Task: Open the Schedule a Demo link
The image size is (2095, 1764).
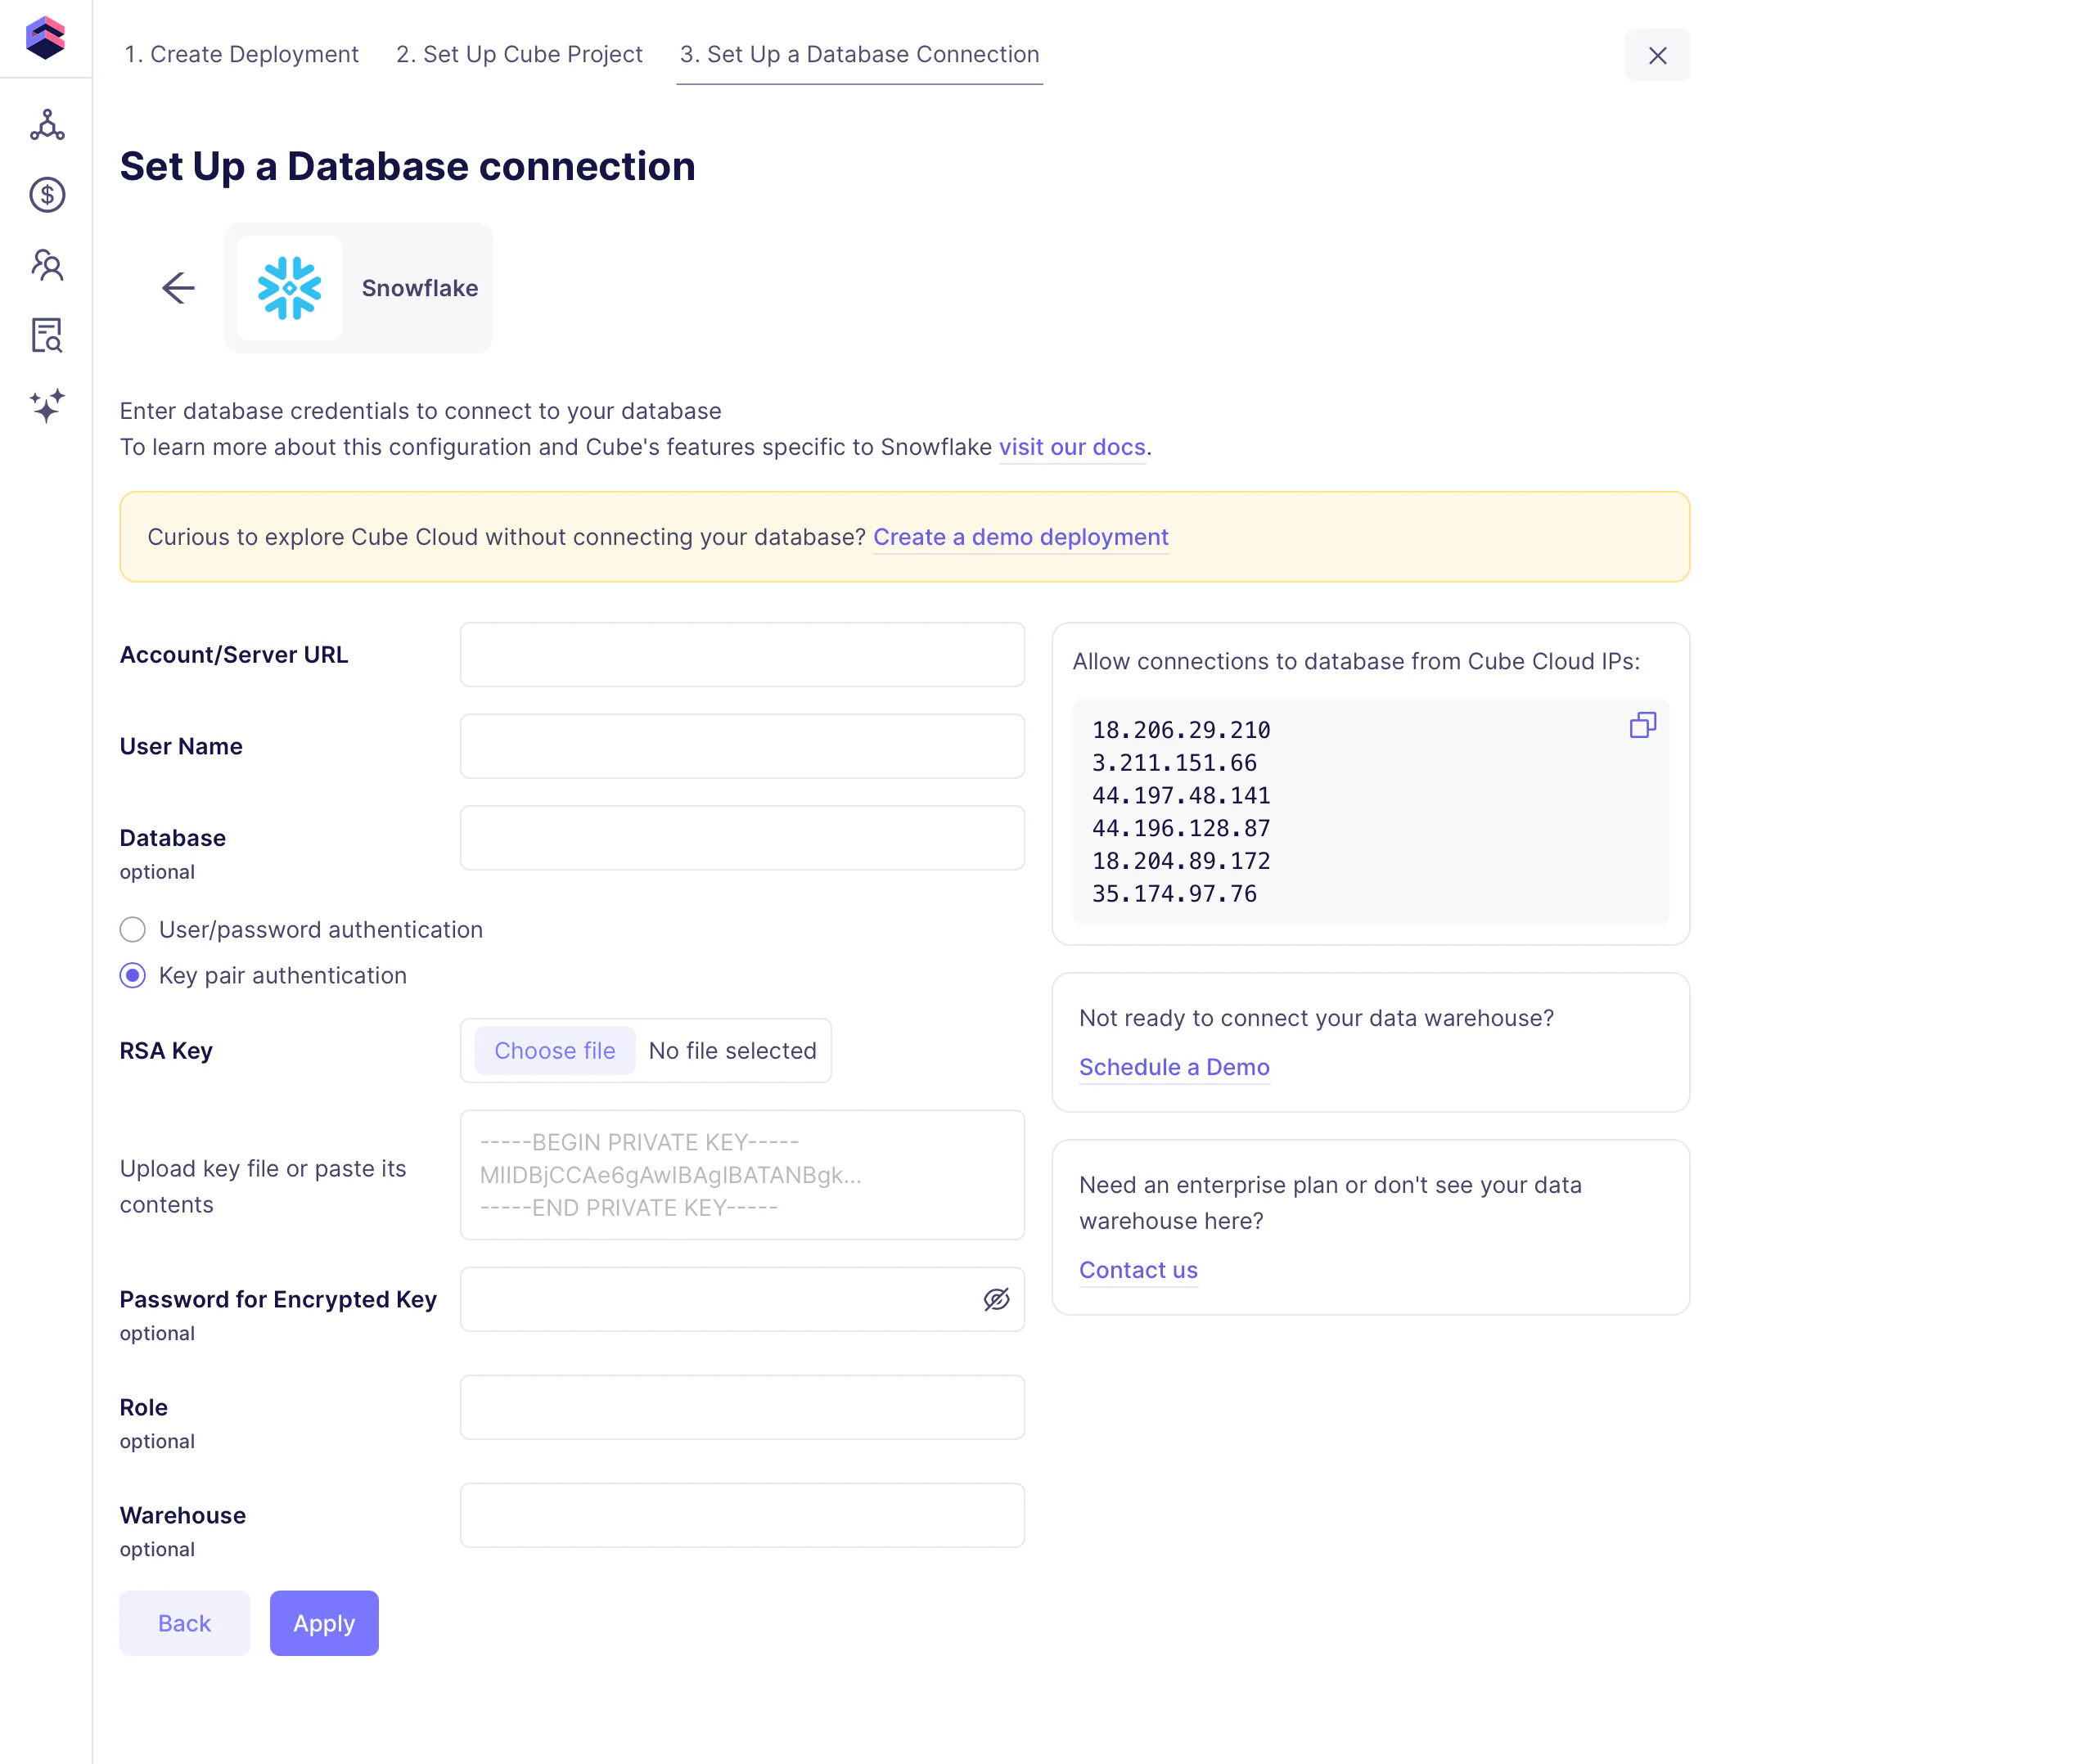Action: pos(1174,1067)
